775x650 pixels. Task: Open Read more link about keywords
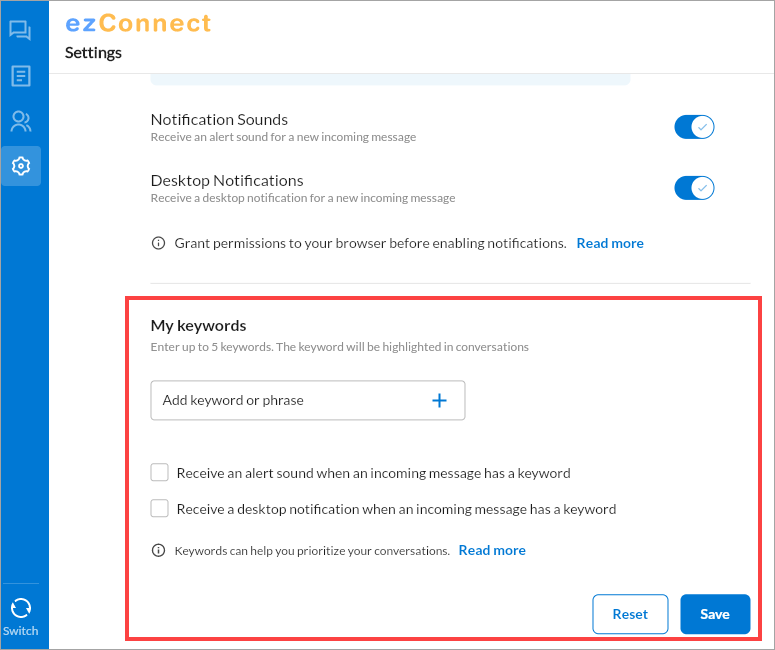tap(492, 550)
